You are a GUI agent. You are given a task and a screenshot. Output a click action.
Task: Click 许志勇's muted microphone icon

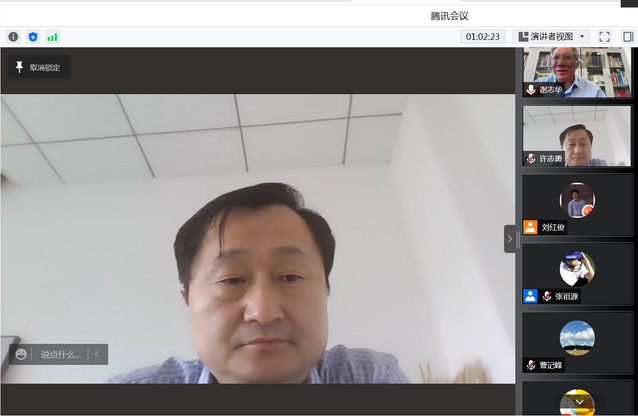click(531, 159)
